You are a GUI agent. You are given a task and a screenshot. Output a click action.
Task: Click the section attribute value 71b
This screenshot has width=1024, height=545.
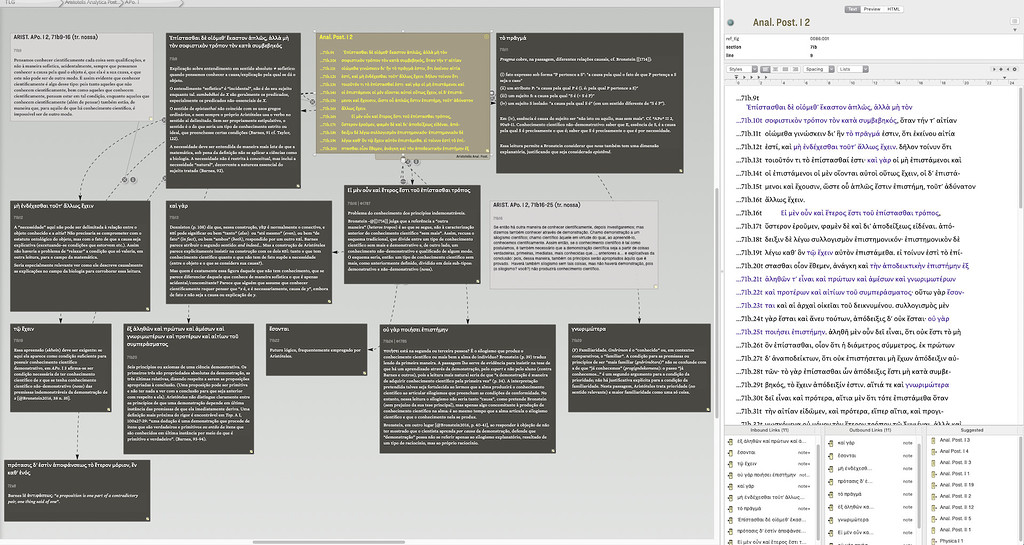click(x=814, y=47)
